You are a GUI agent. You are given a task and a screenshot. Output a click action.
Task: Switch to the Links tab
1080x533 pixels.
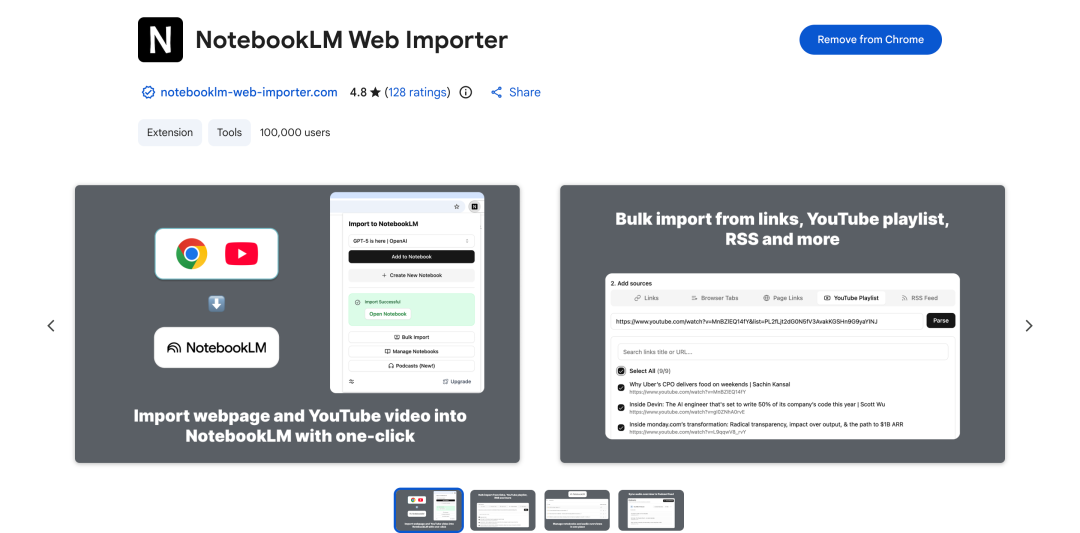[x=646, y=298]
